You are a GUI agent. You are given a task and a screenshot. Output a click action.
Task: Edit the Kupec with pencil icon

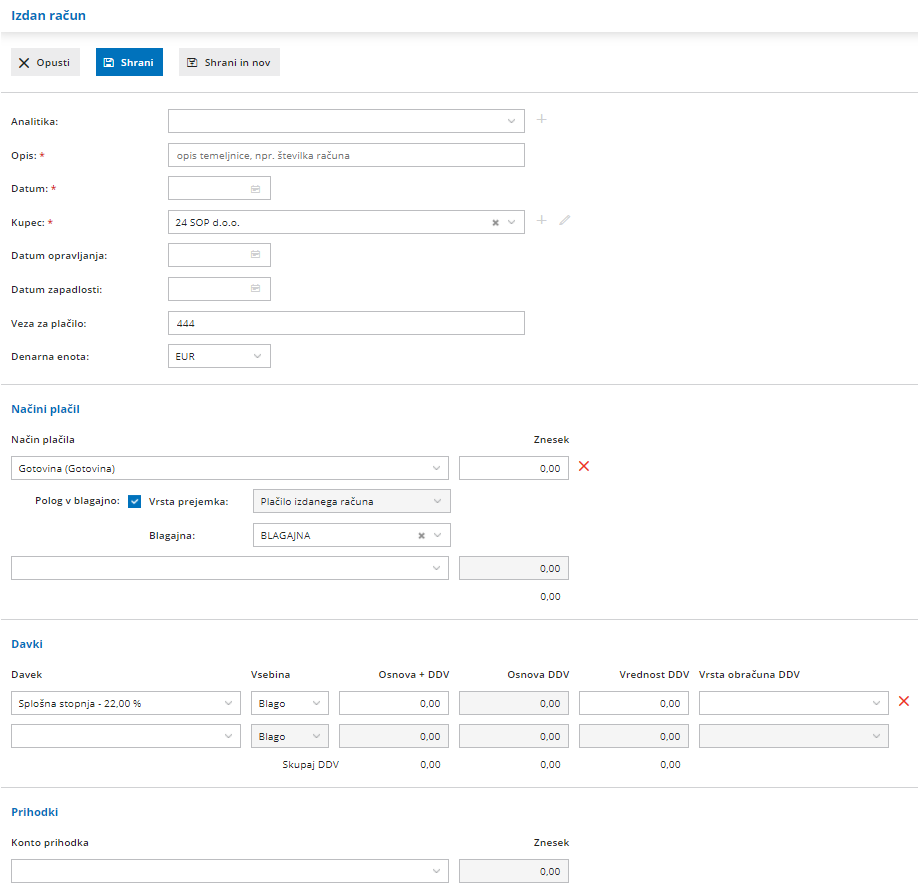click(564, 220)
